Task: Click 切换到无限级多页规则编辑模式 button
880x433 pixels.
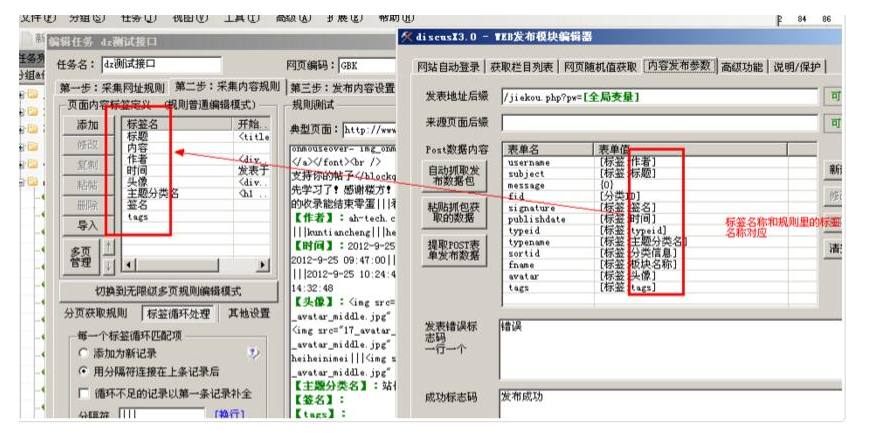Action: click(x=165, y=290)
